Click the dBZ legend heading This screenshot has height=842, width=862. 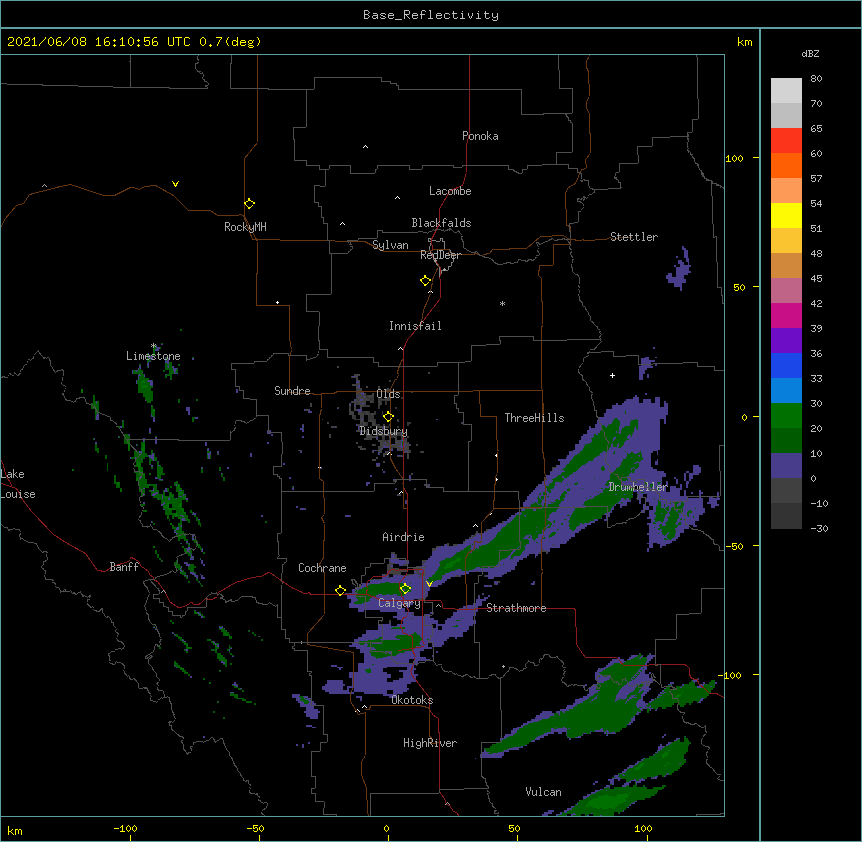point(810,54)
